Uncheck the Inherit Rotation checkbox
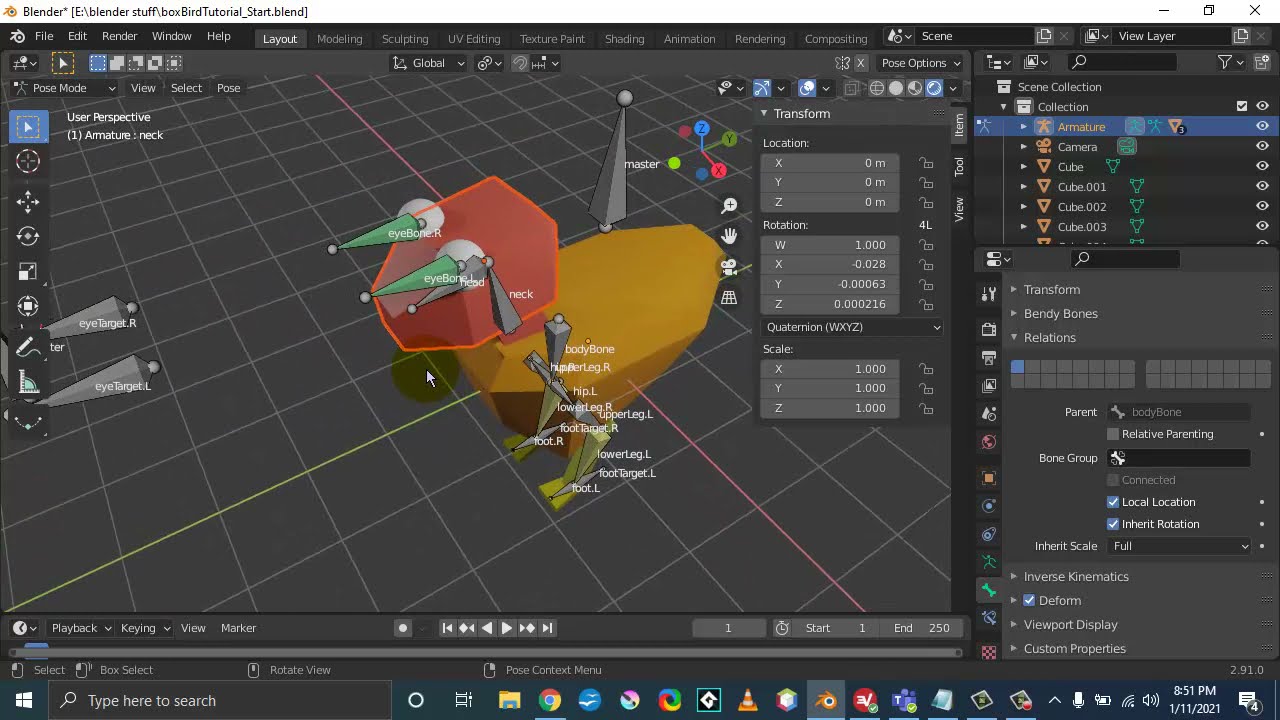The height and width of the screenshot is (720, 1280). 1113,524
